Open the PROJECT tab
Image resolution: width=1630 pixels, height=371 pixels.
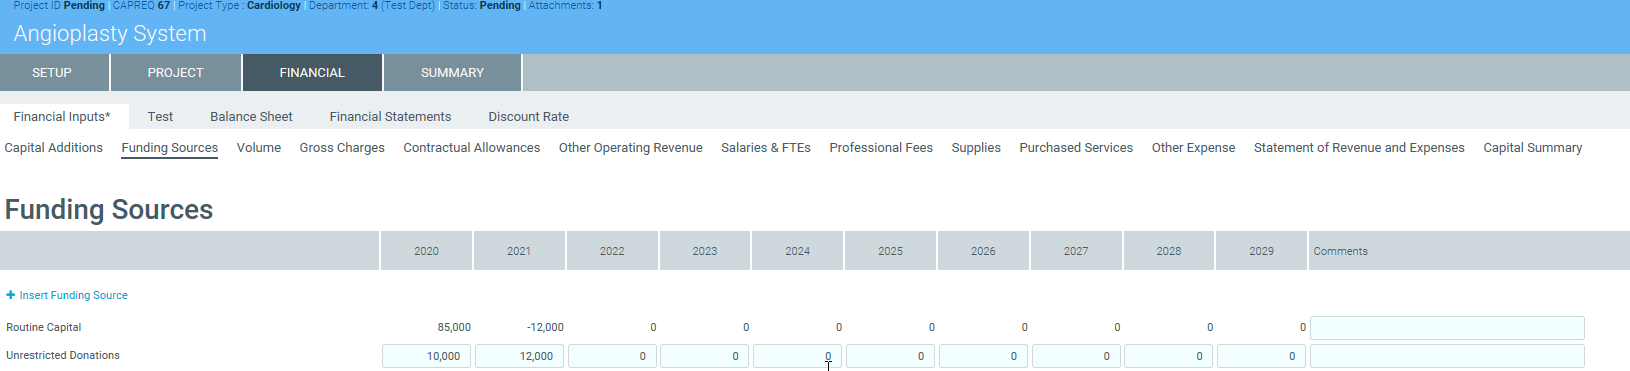click(176, 73)
